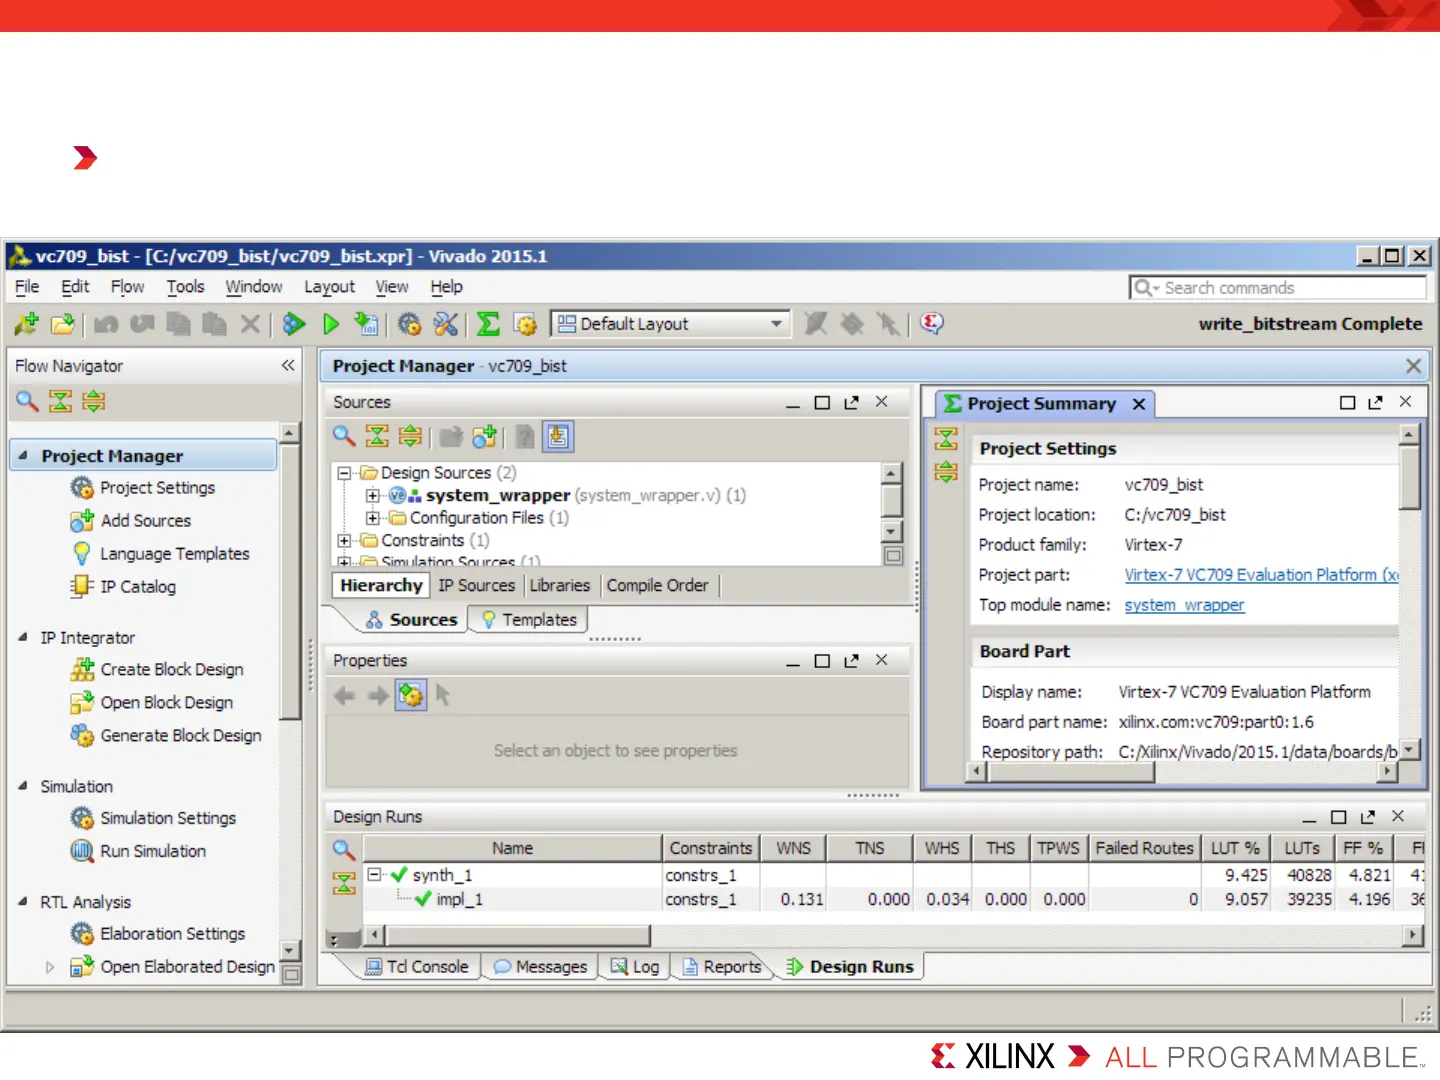This screenshot has height=1080, width=1440.
Task: Open the Tools menu
Action: tap(185, 287)
